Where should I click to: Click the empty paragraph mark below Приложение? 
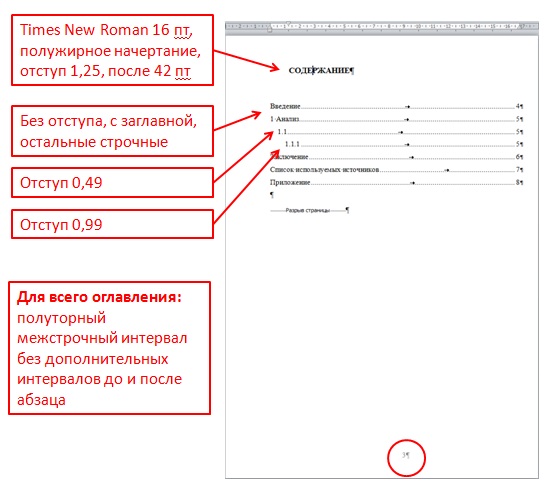272,195
